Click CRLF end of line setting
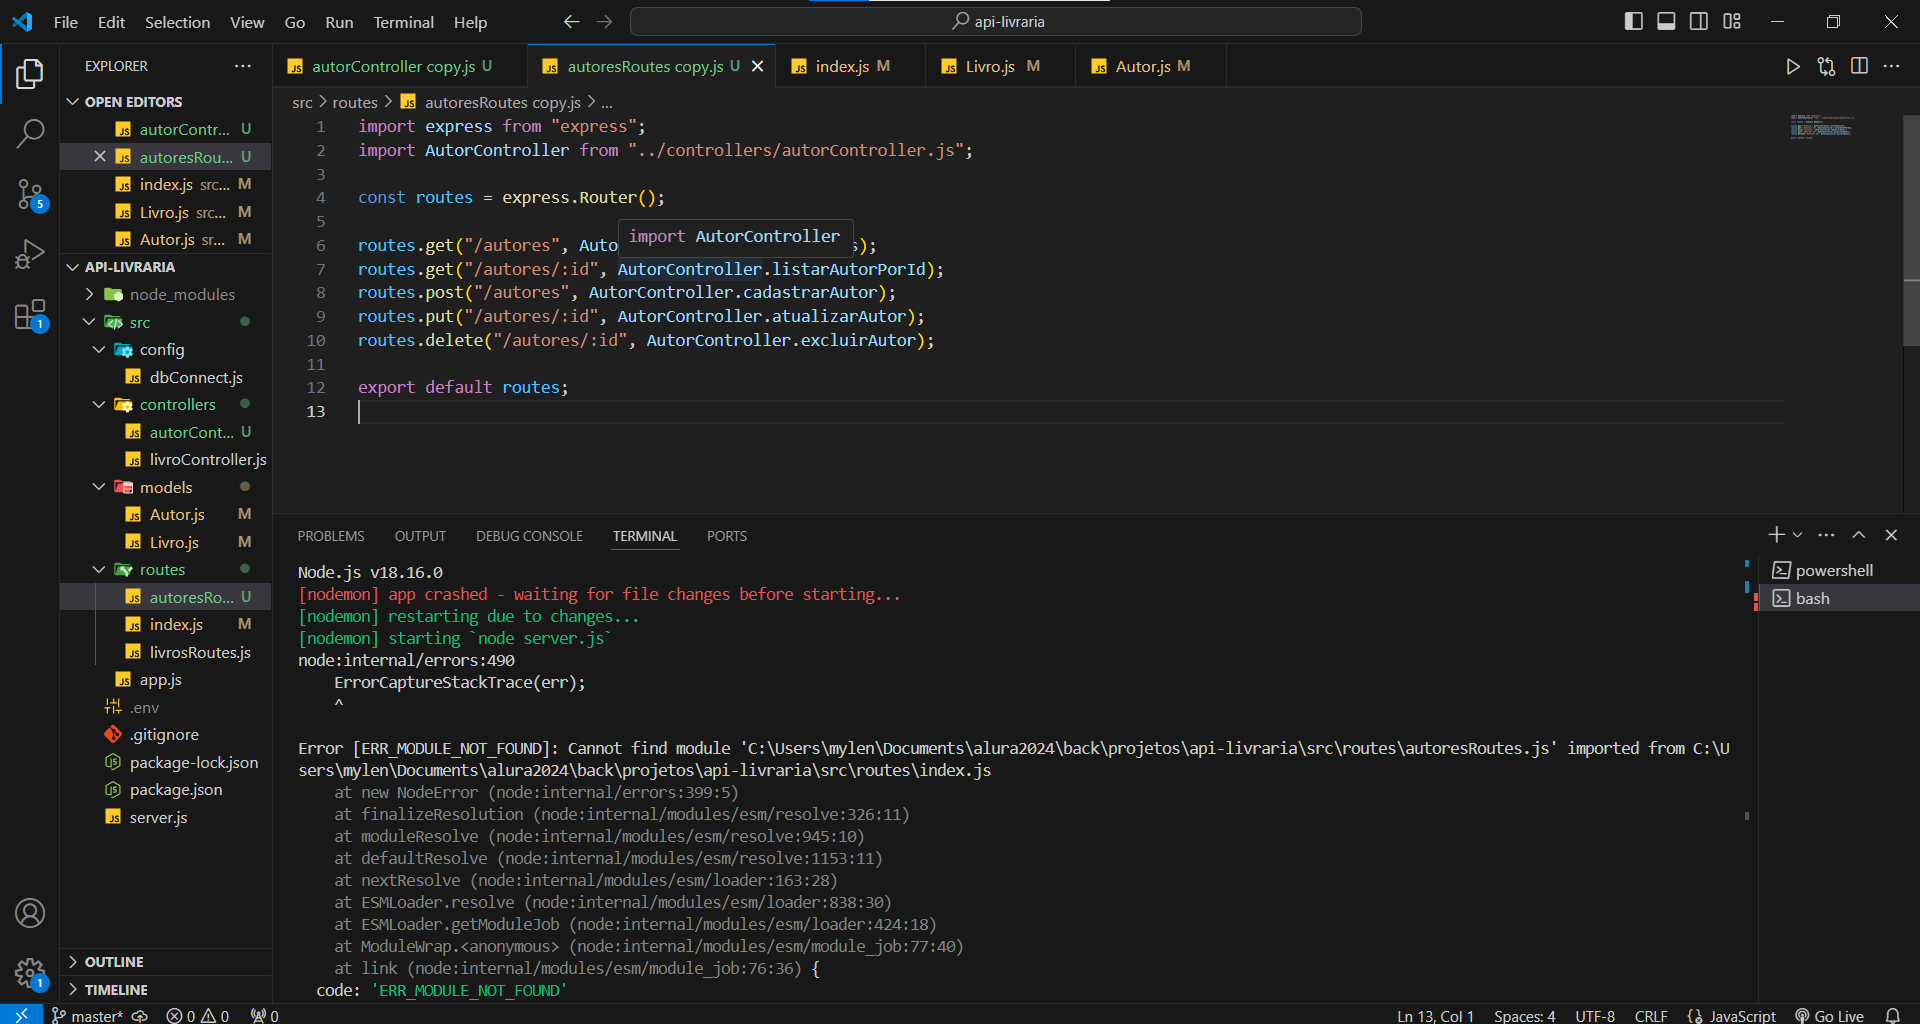This screenshot has height=1024, width=1920. 1651,1015
